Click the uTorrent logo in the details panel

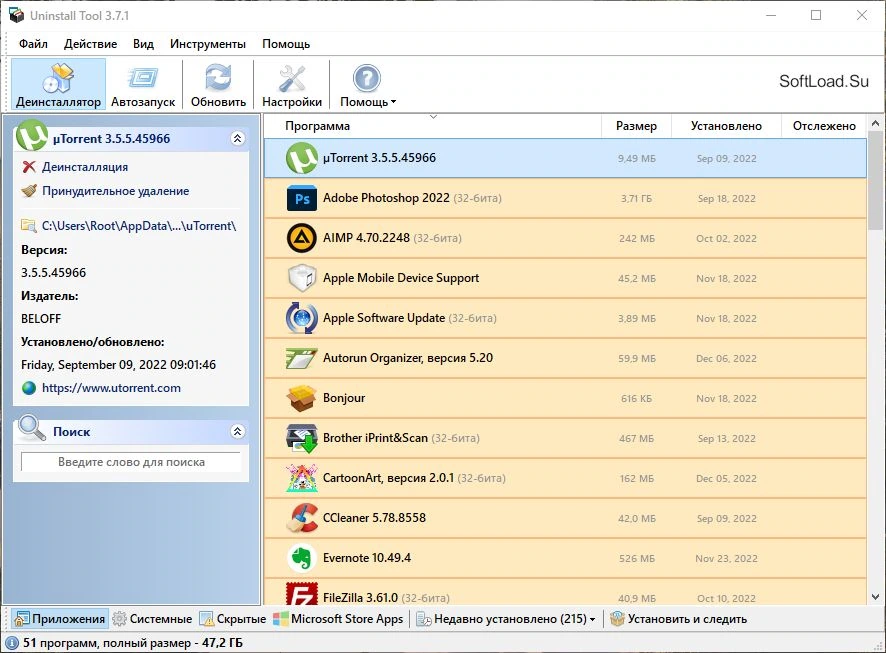tap(32, 136)
